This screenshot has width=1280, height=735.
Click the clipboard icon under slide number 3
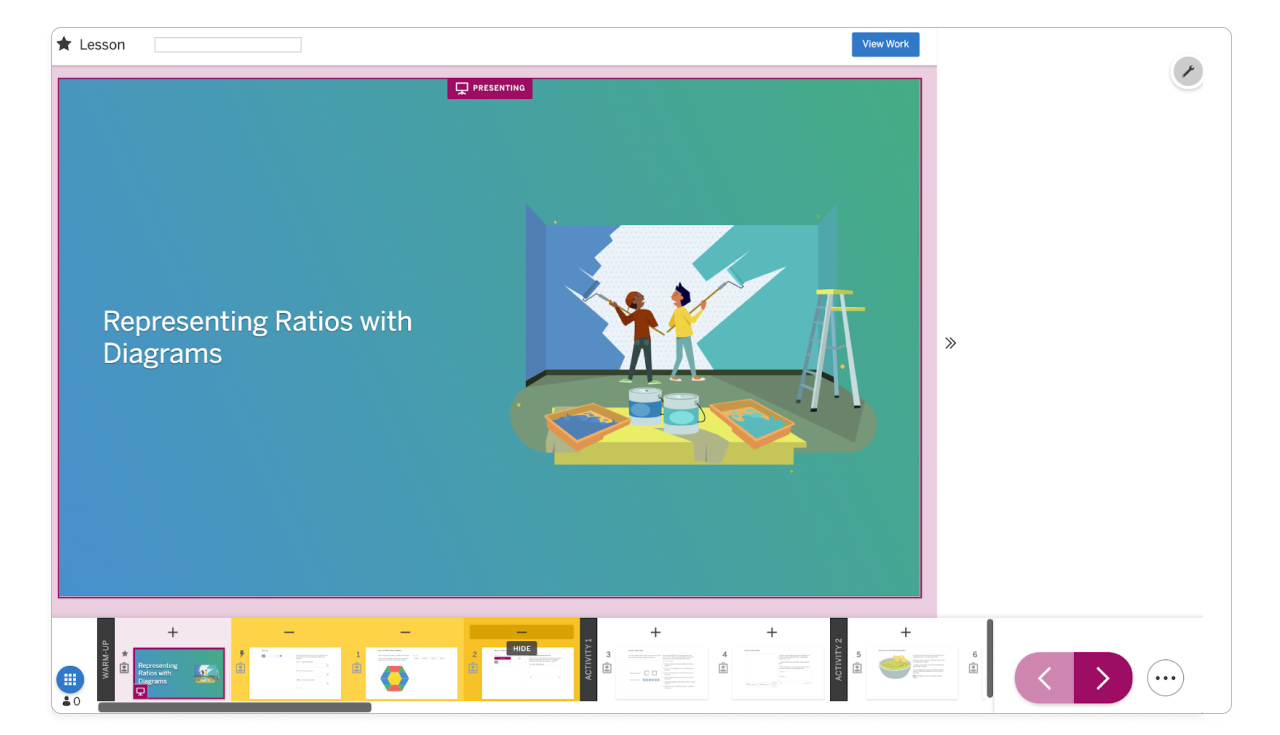[607, 668]
